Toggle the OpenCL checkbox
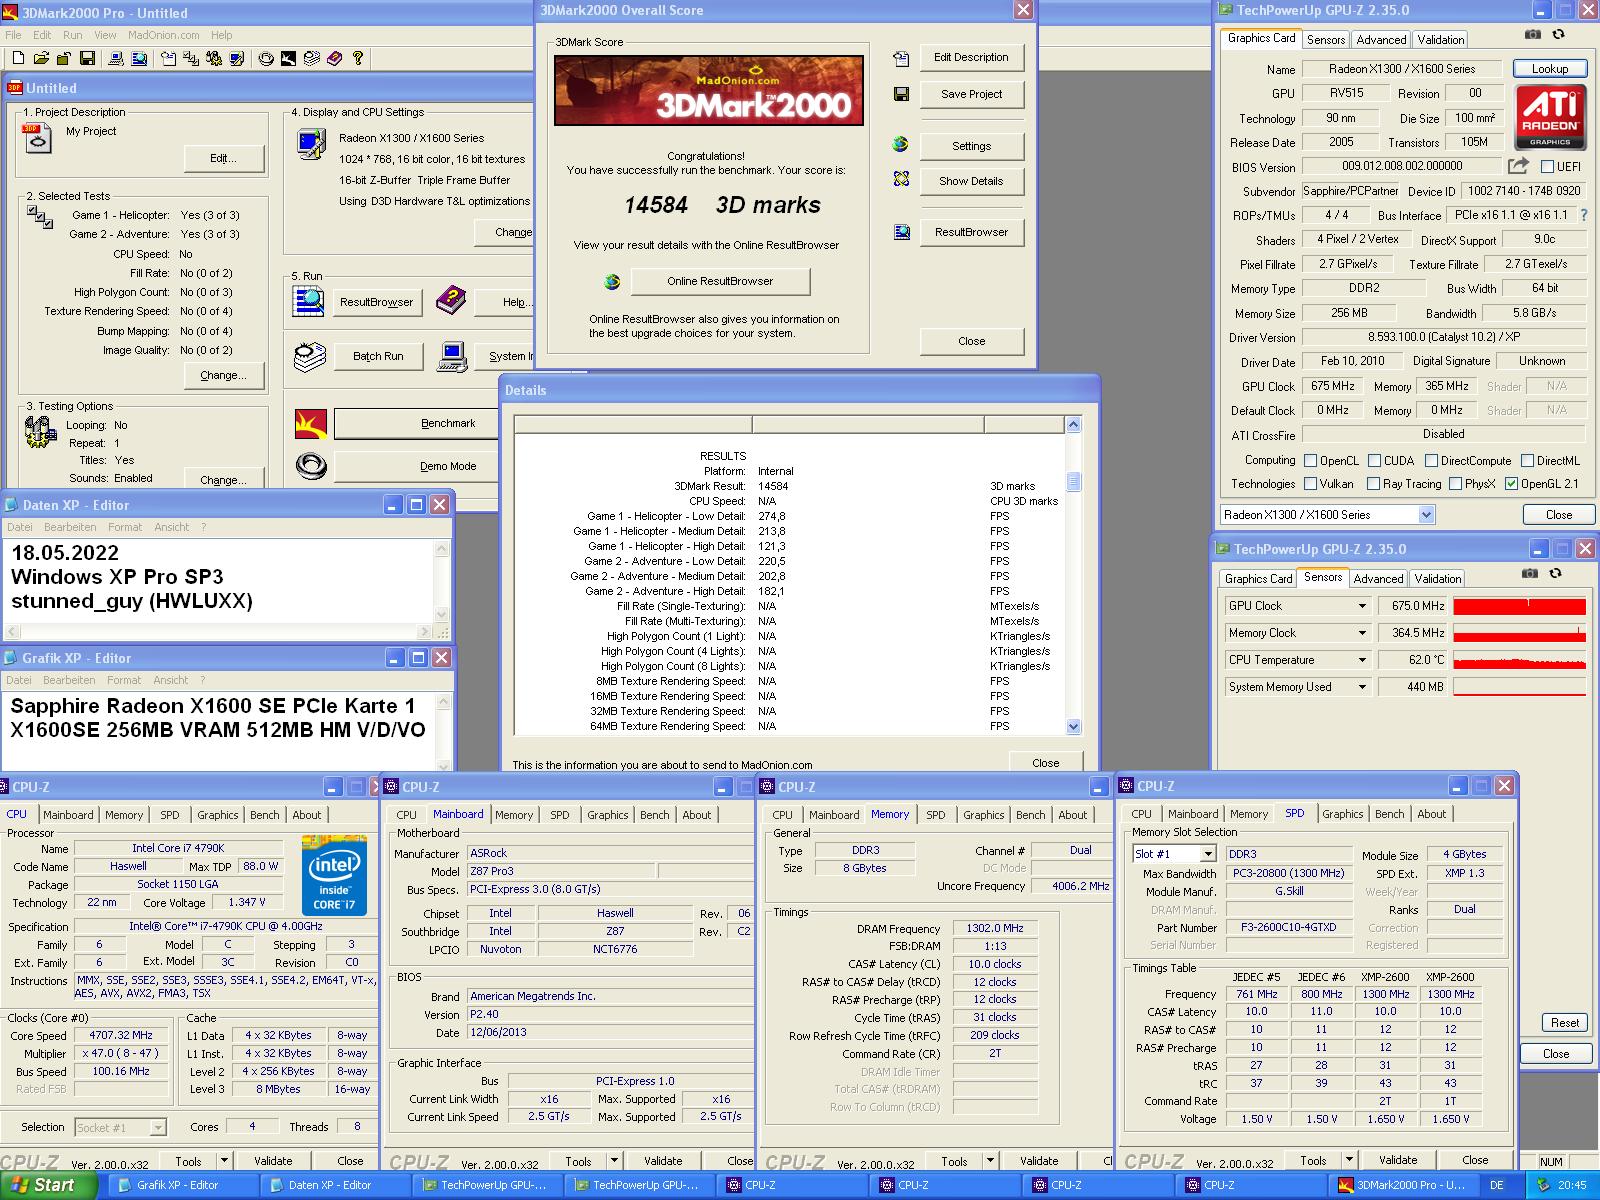 [1310, 461]
